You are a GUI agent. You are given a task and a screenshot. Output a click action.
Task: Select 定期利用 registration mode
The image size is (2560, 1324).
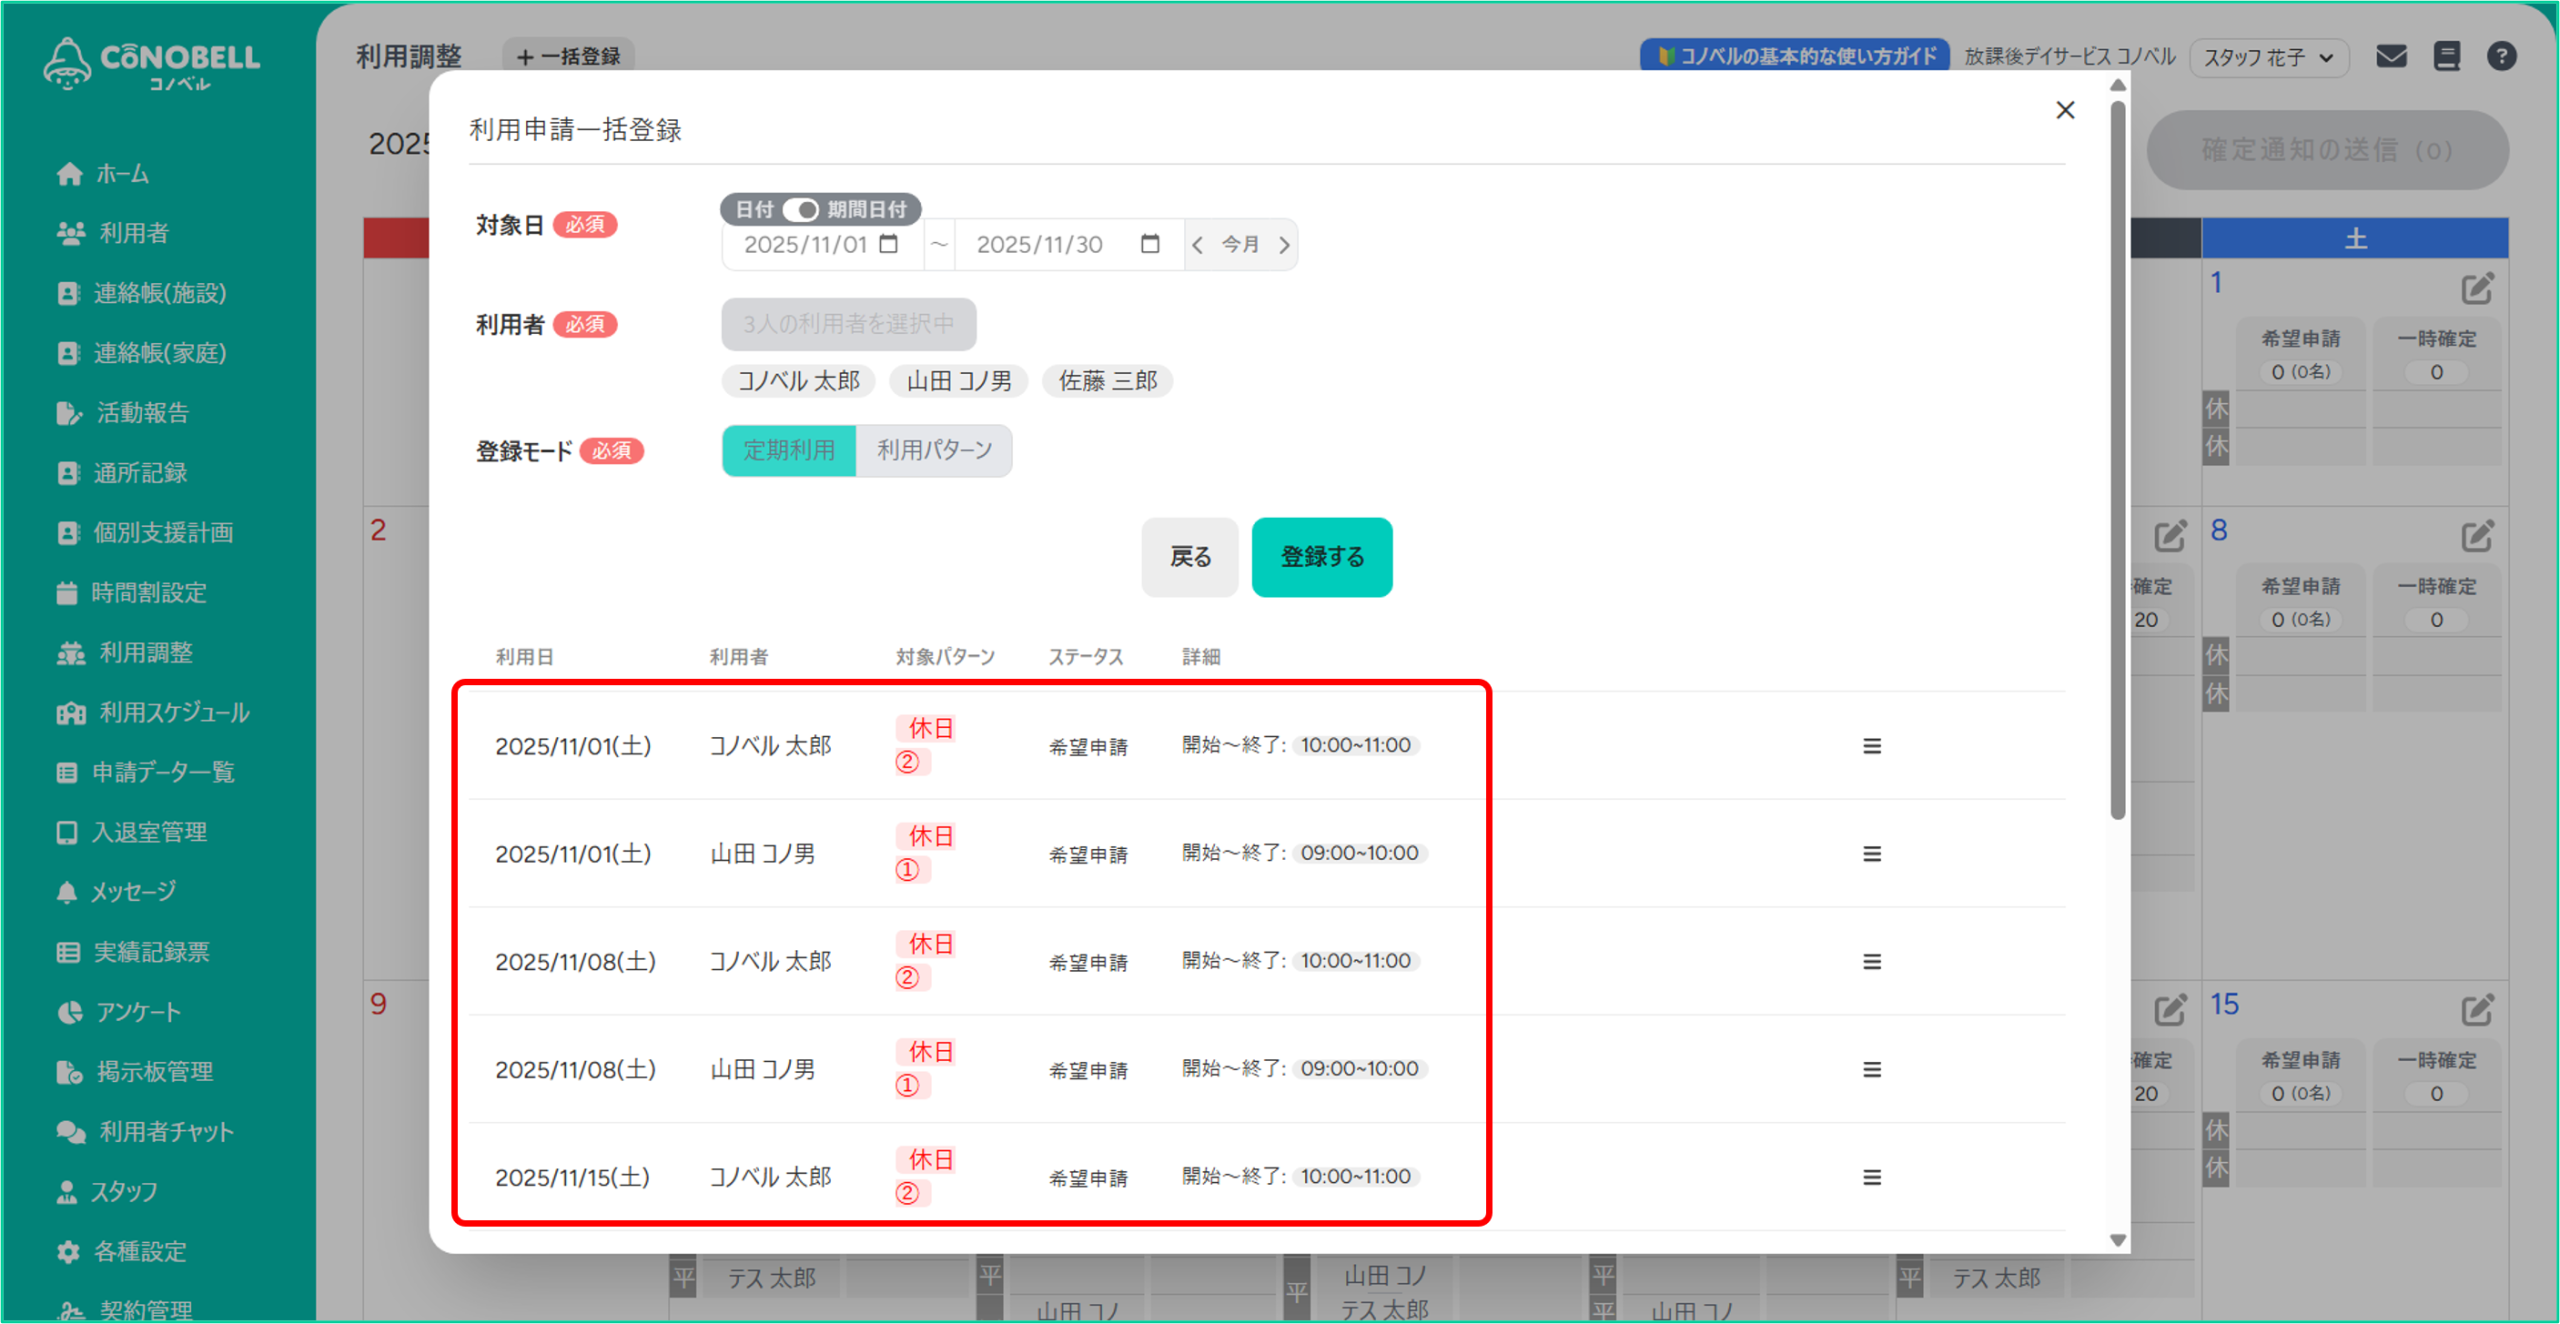click(x=789, y=450)
